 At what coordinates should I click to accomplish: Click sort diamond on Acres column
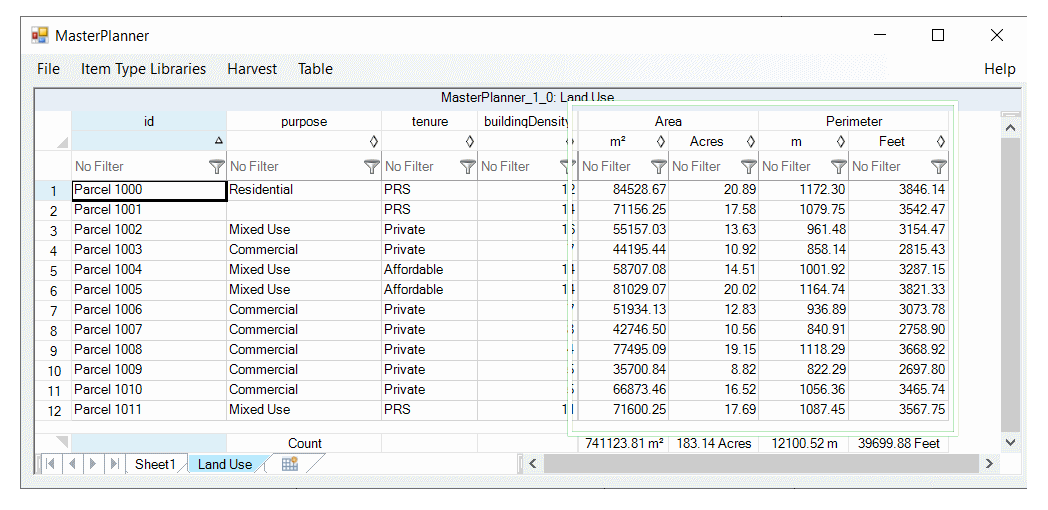coord(751,141)
